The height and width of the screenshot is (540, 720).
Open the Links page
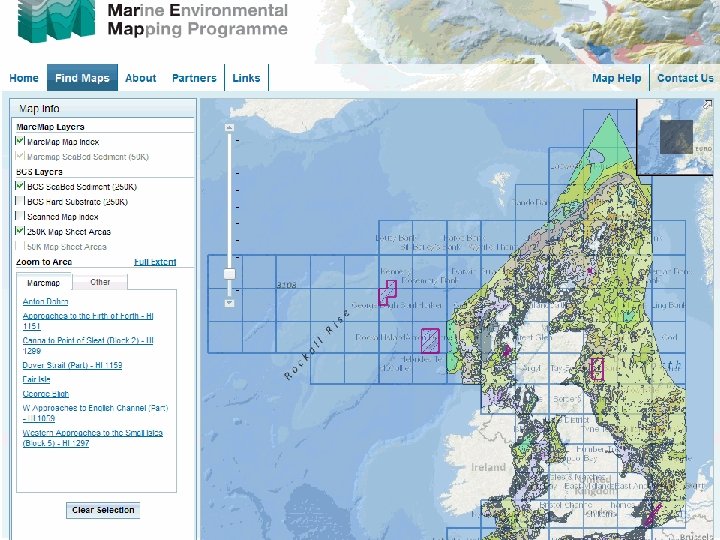246,78
